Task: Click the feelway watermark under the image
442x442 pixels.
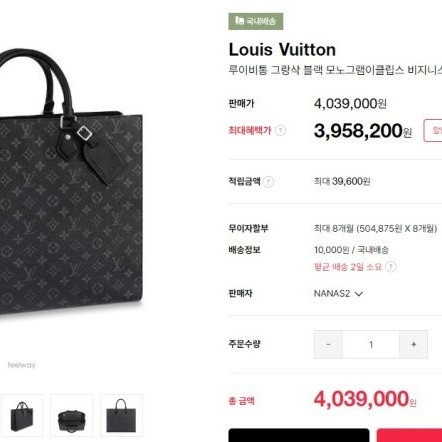Action: click(21, 365)
